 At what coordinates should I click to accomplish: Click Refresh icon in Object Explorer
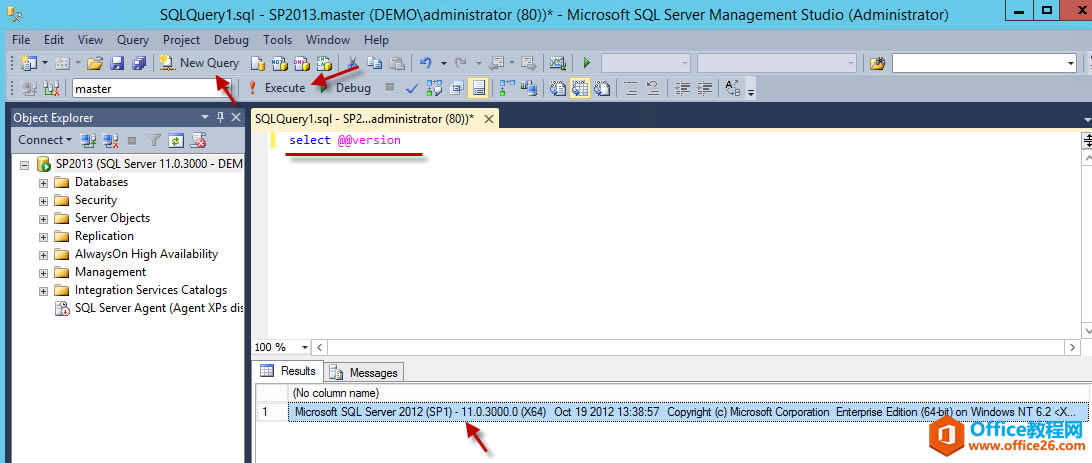pos(176,140)
